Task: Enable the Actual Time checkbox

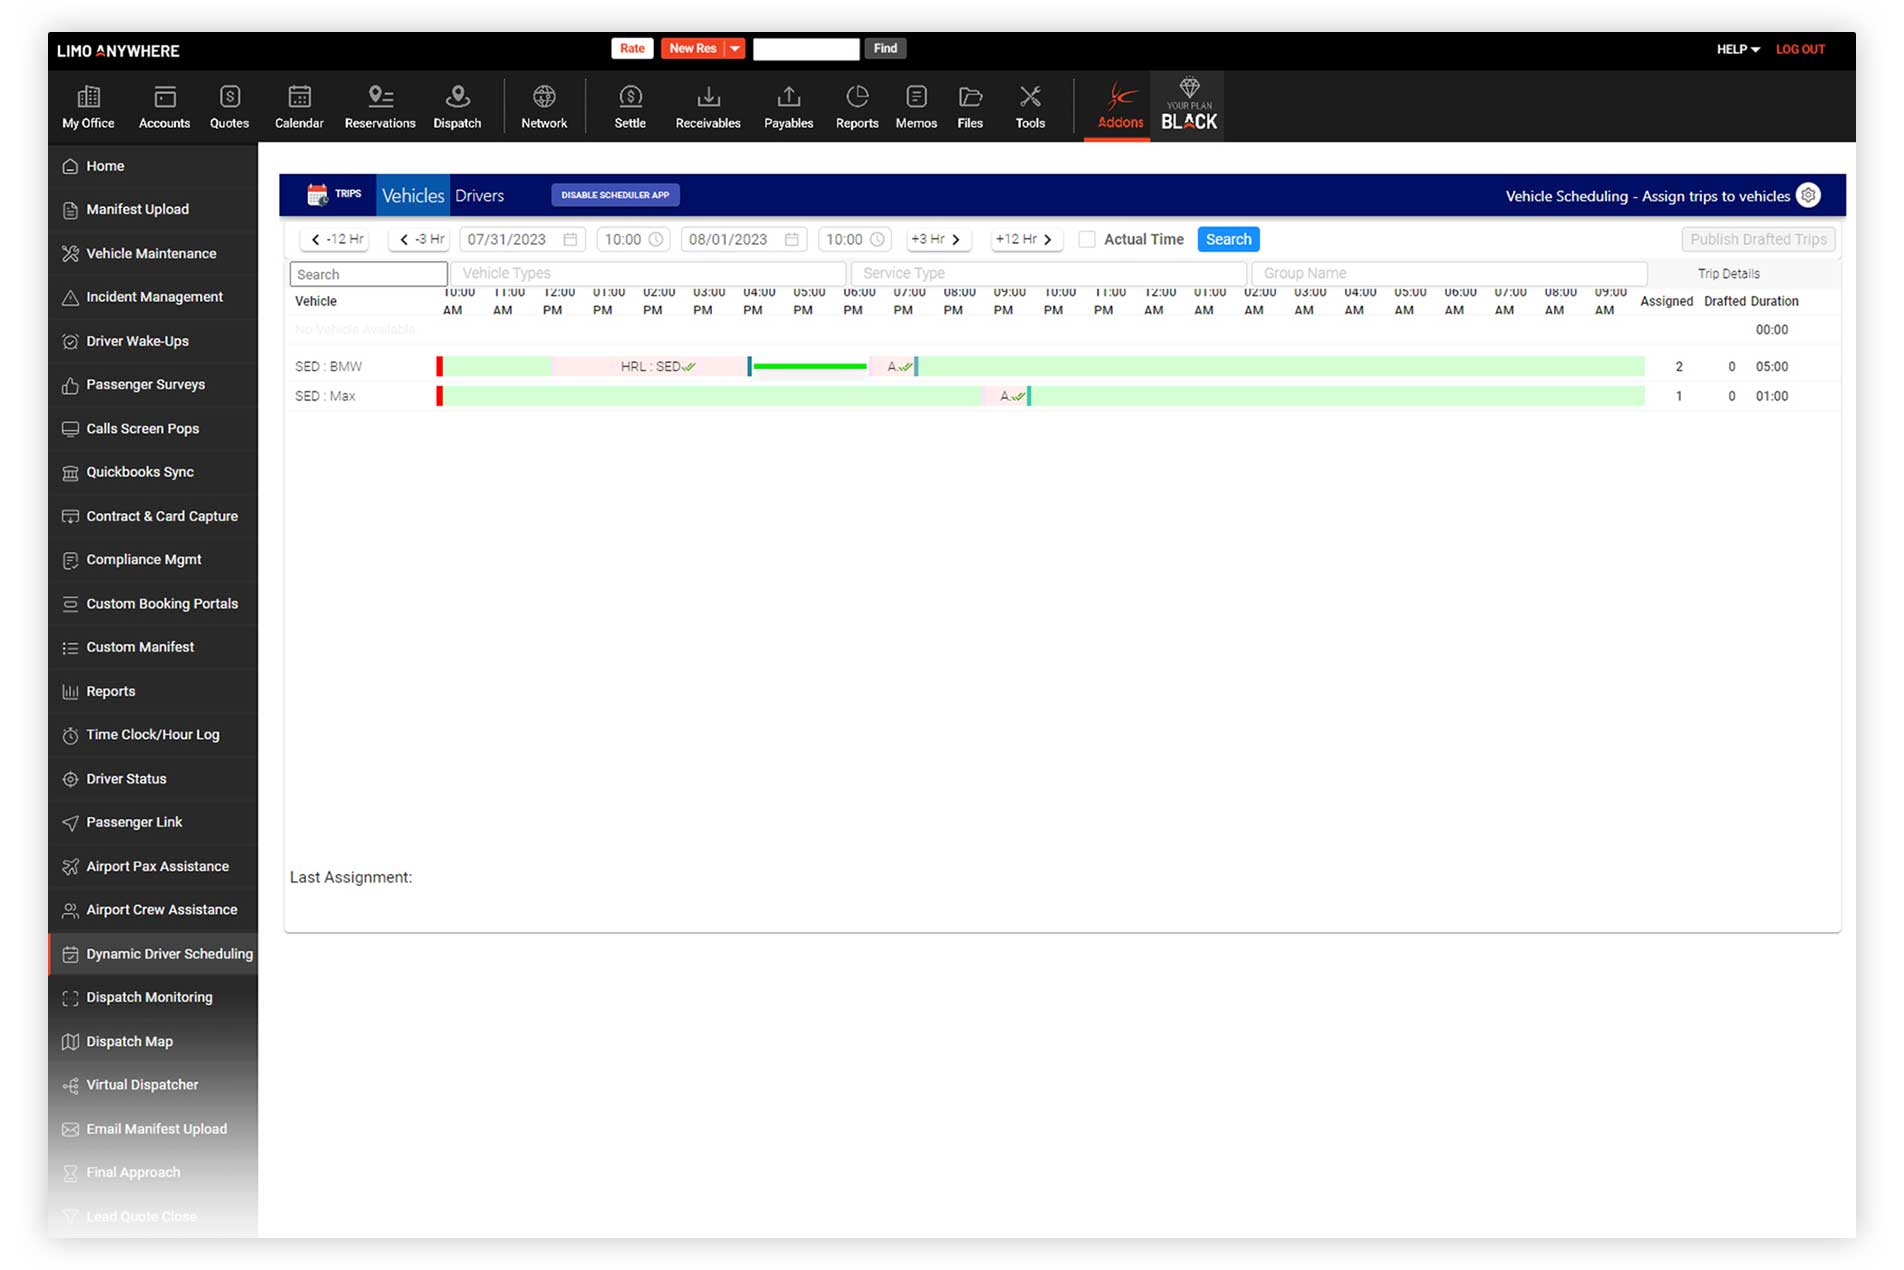Action: click(1087, 240)
